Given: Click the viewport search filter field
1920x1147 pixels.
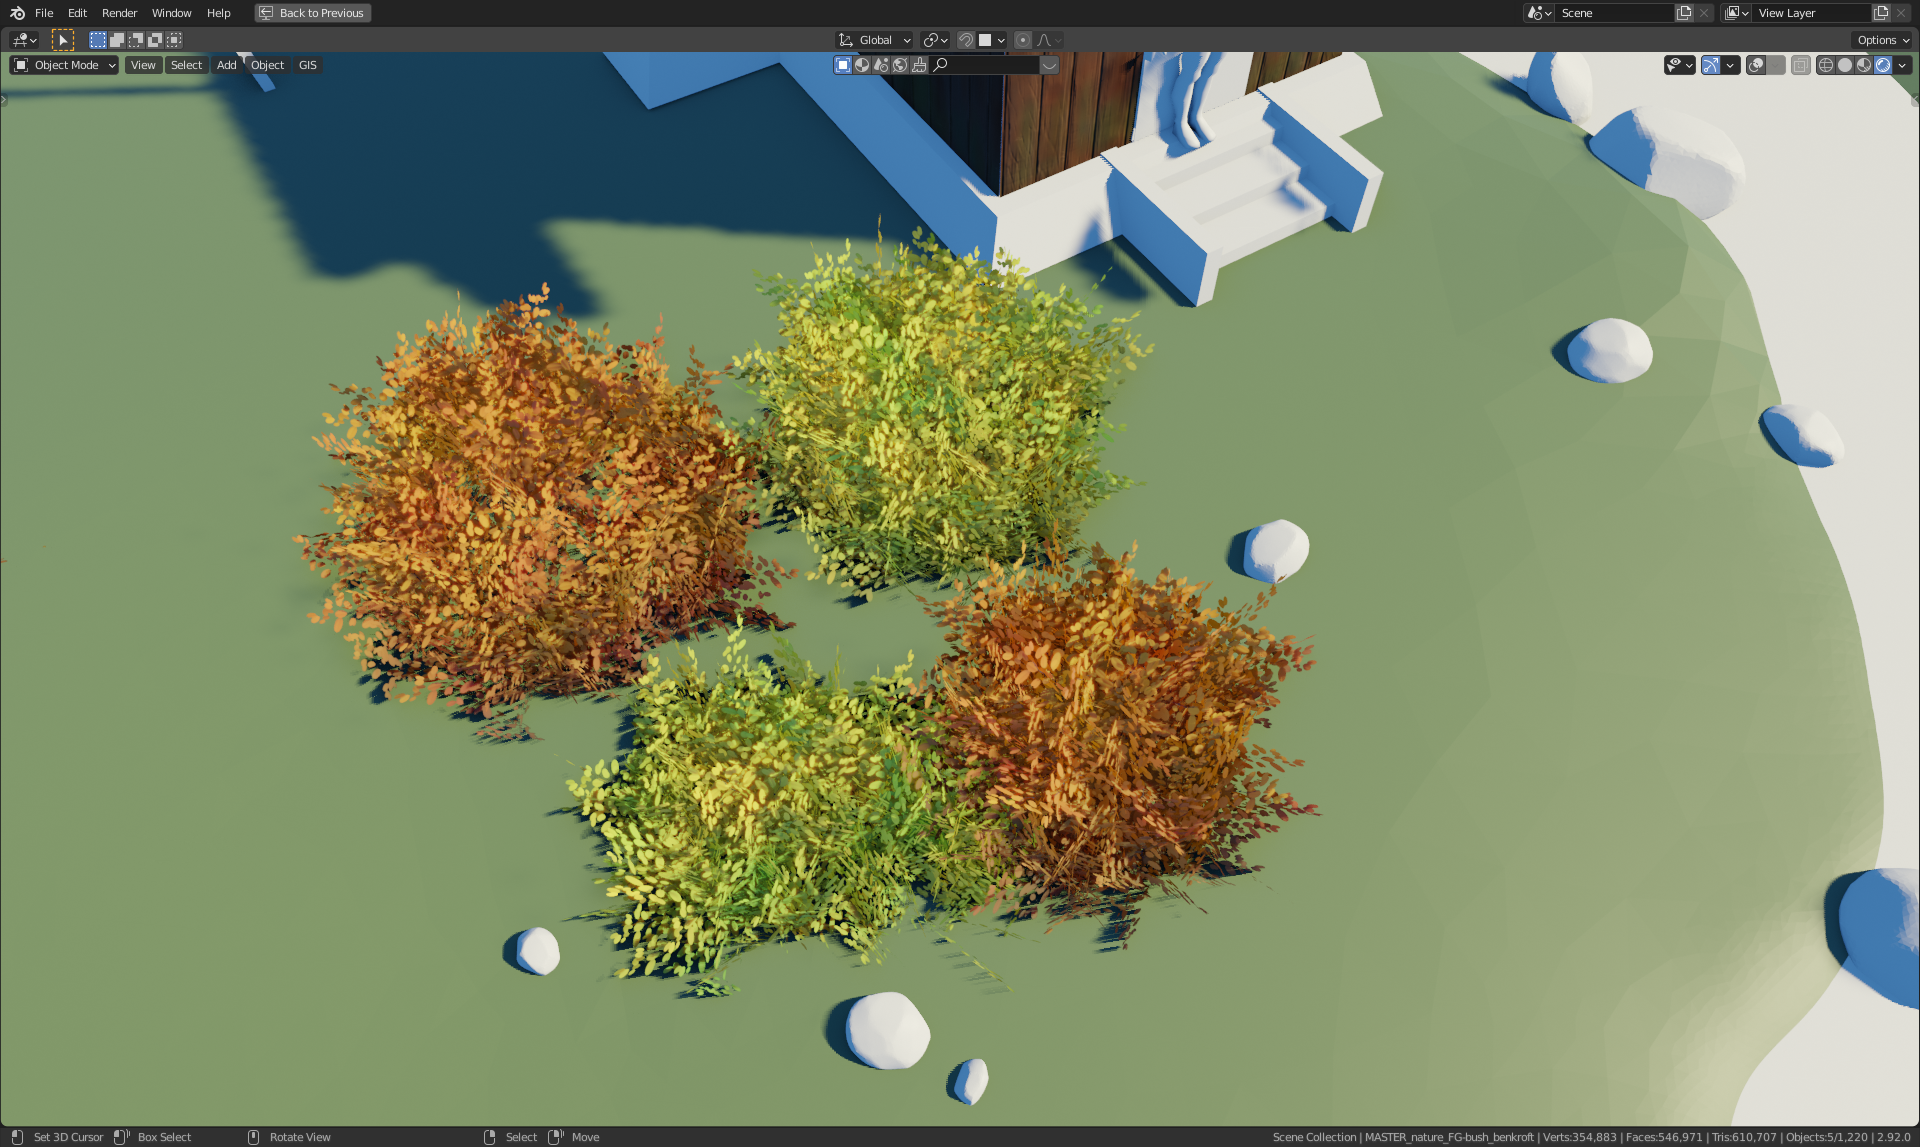Looking at the screenshot, I should 990,65.
